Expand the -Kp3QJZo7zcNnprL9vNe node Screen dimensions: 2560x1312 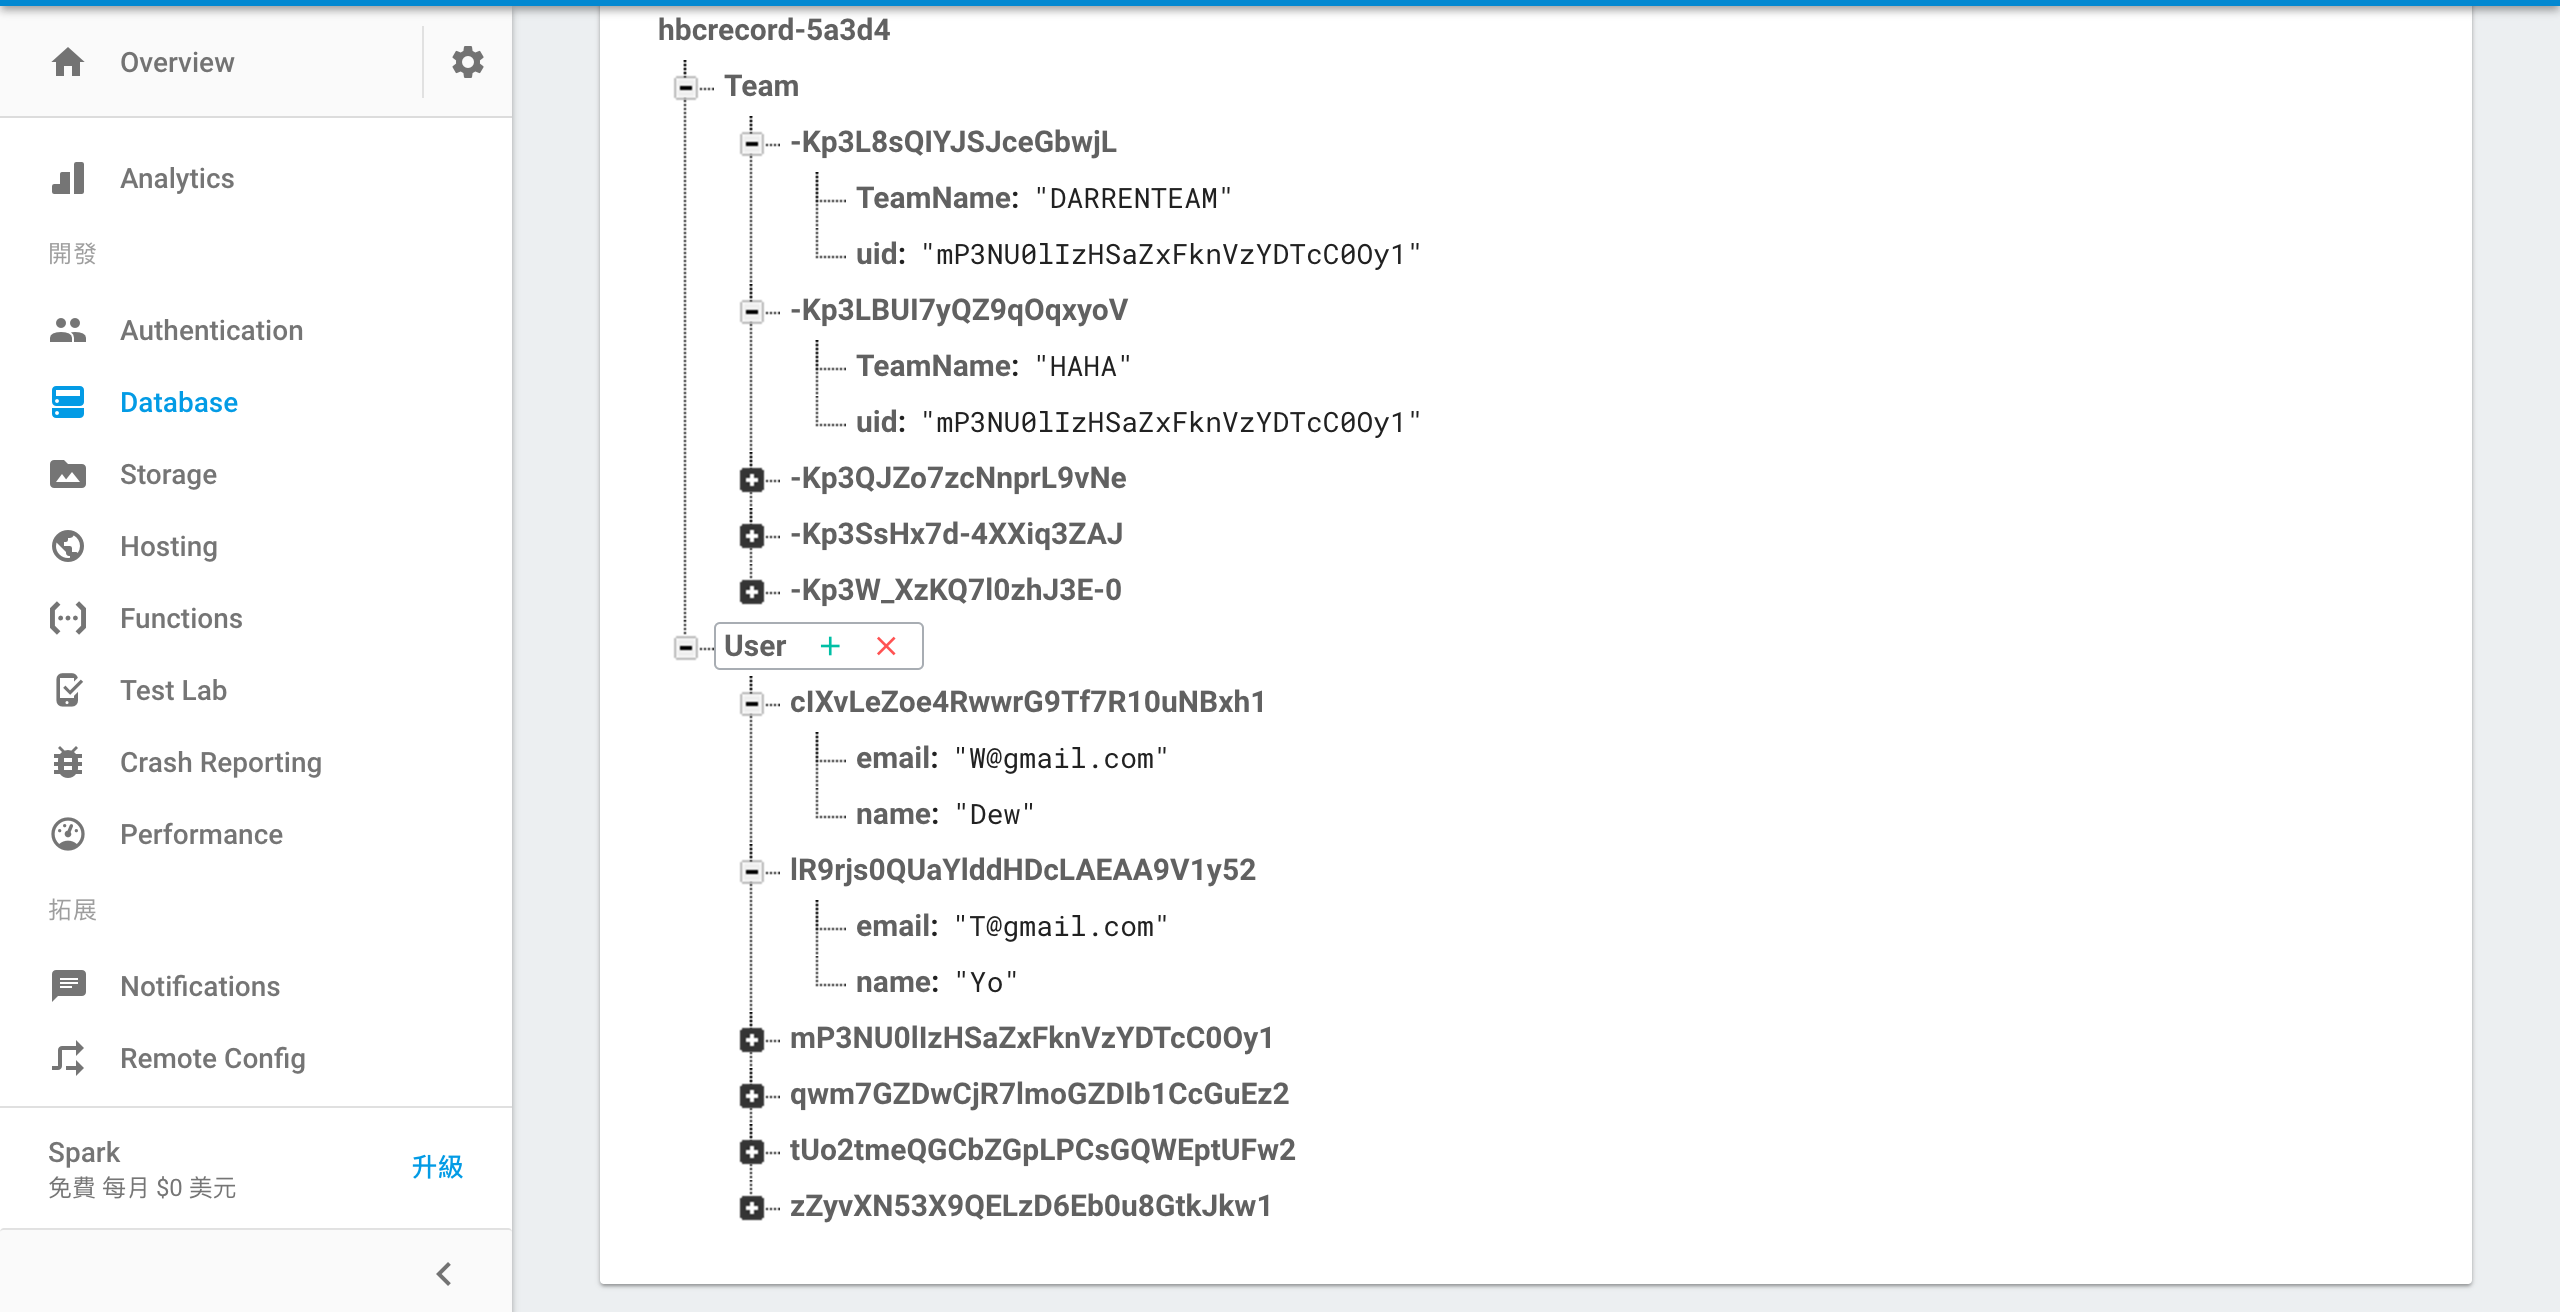[752, 480]
